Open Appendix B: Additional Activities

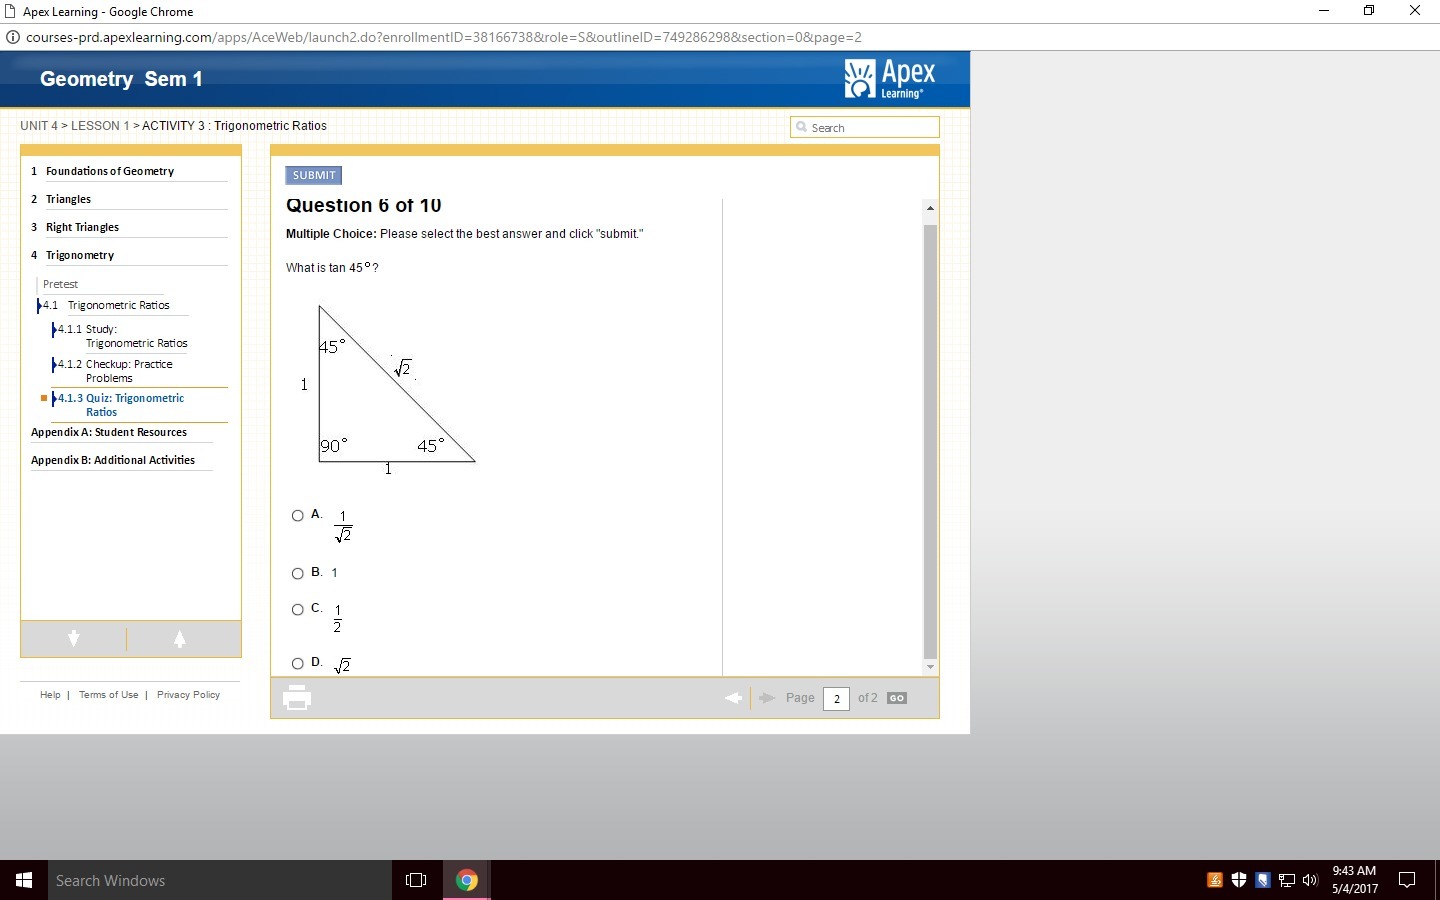(x=113, y=460)
